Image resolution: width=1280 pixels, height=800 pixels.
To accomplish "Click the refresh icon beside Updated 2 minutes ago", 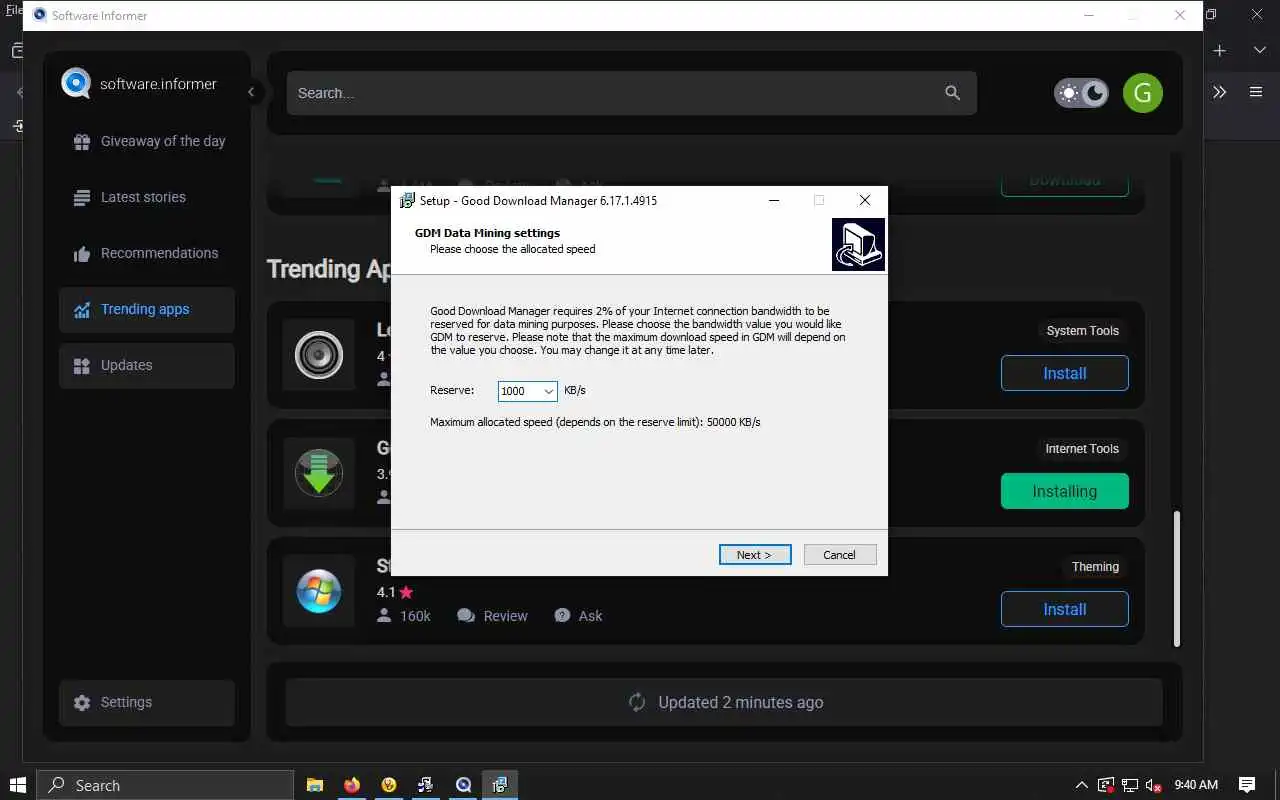I will [x=637, y=702].
